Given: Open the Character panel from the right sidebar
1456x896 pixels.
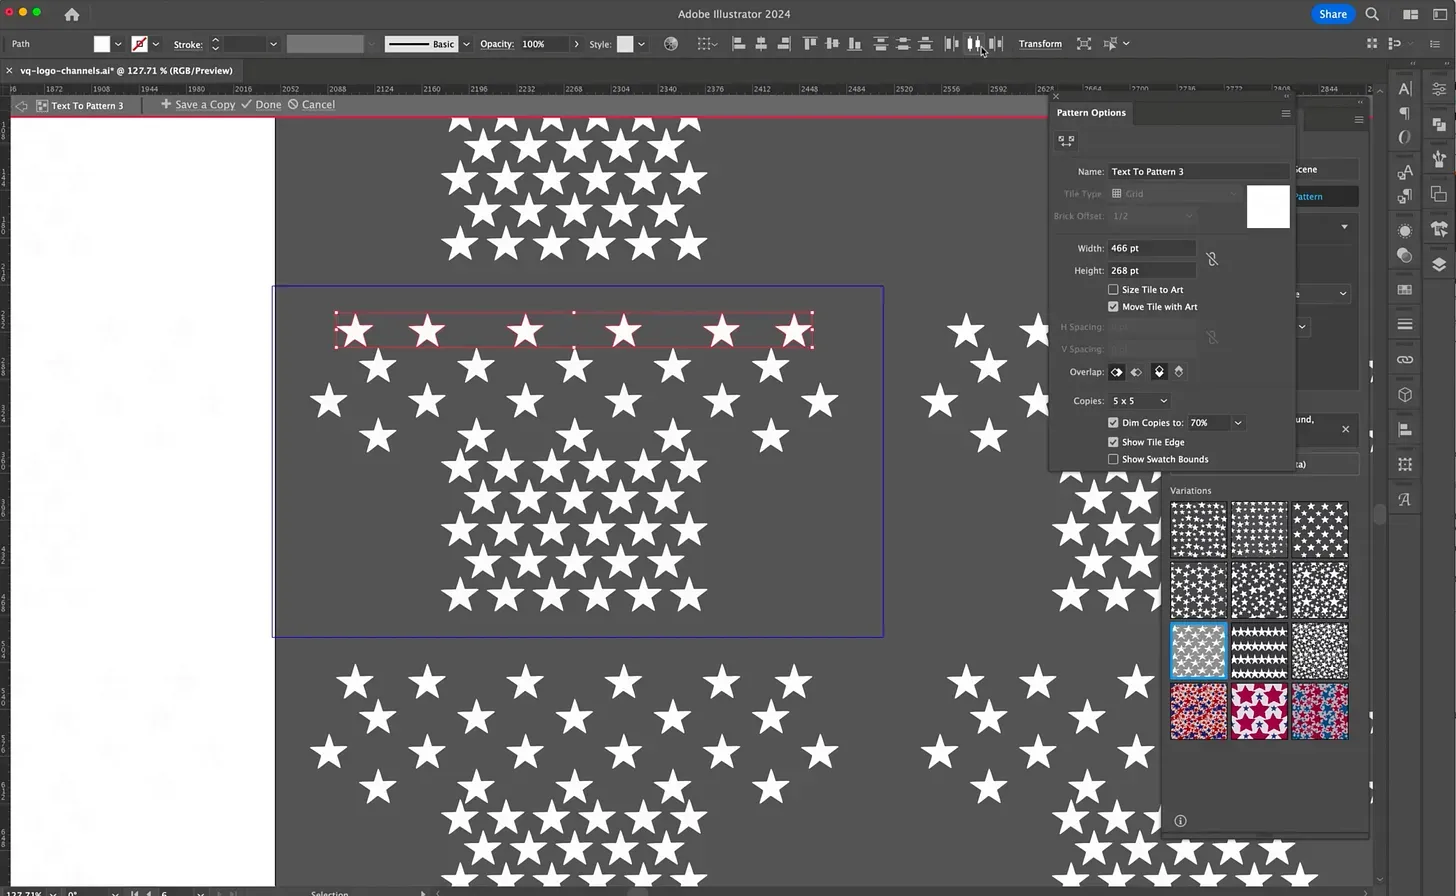Looking at the screenshot, I should [x=1404, y=89].
